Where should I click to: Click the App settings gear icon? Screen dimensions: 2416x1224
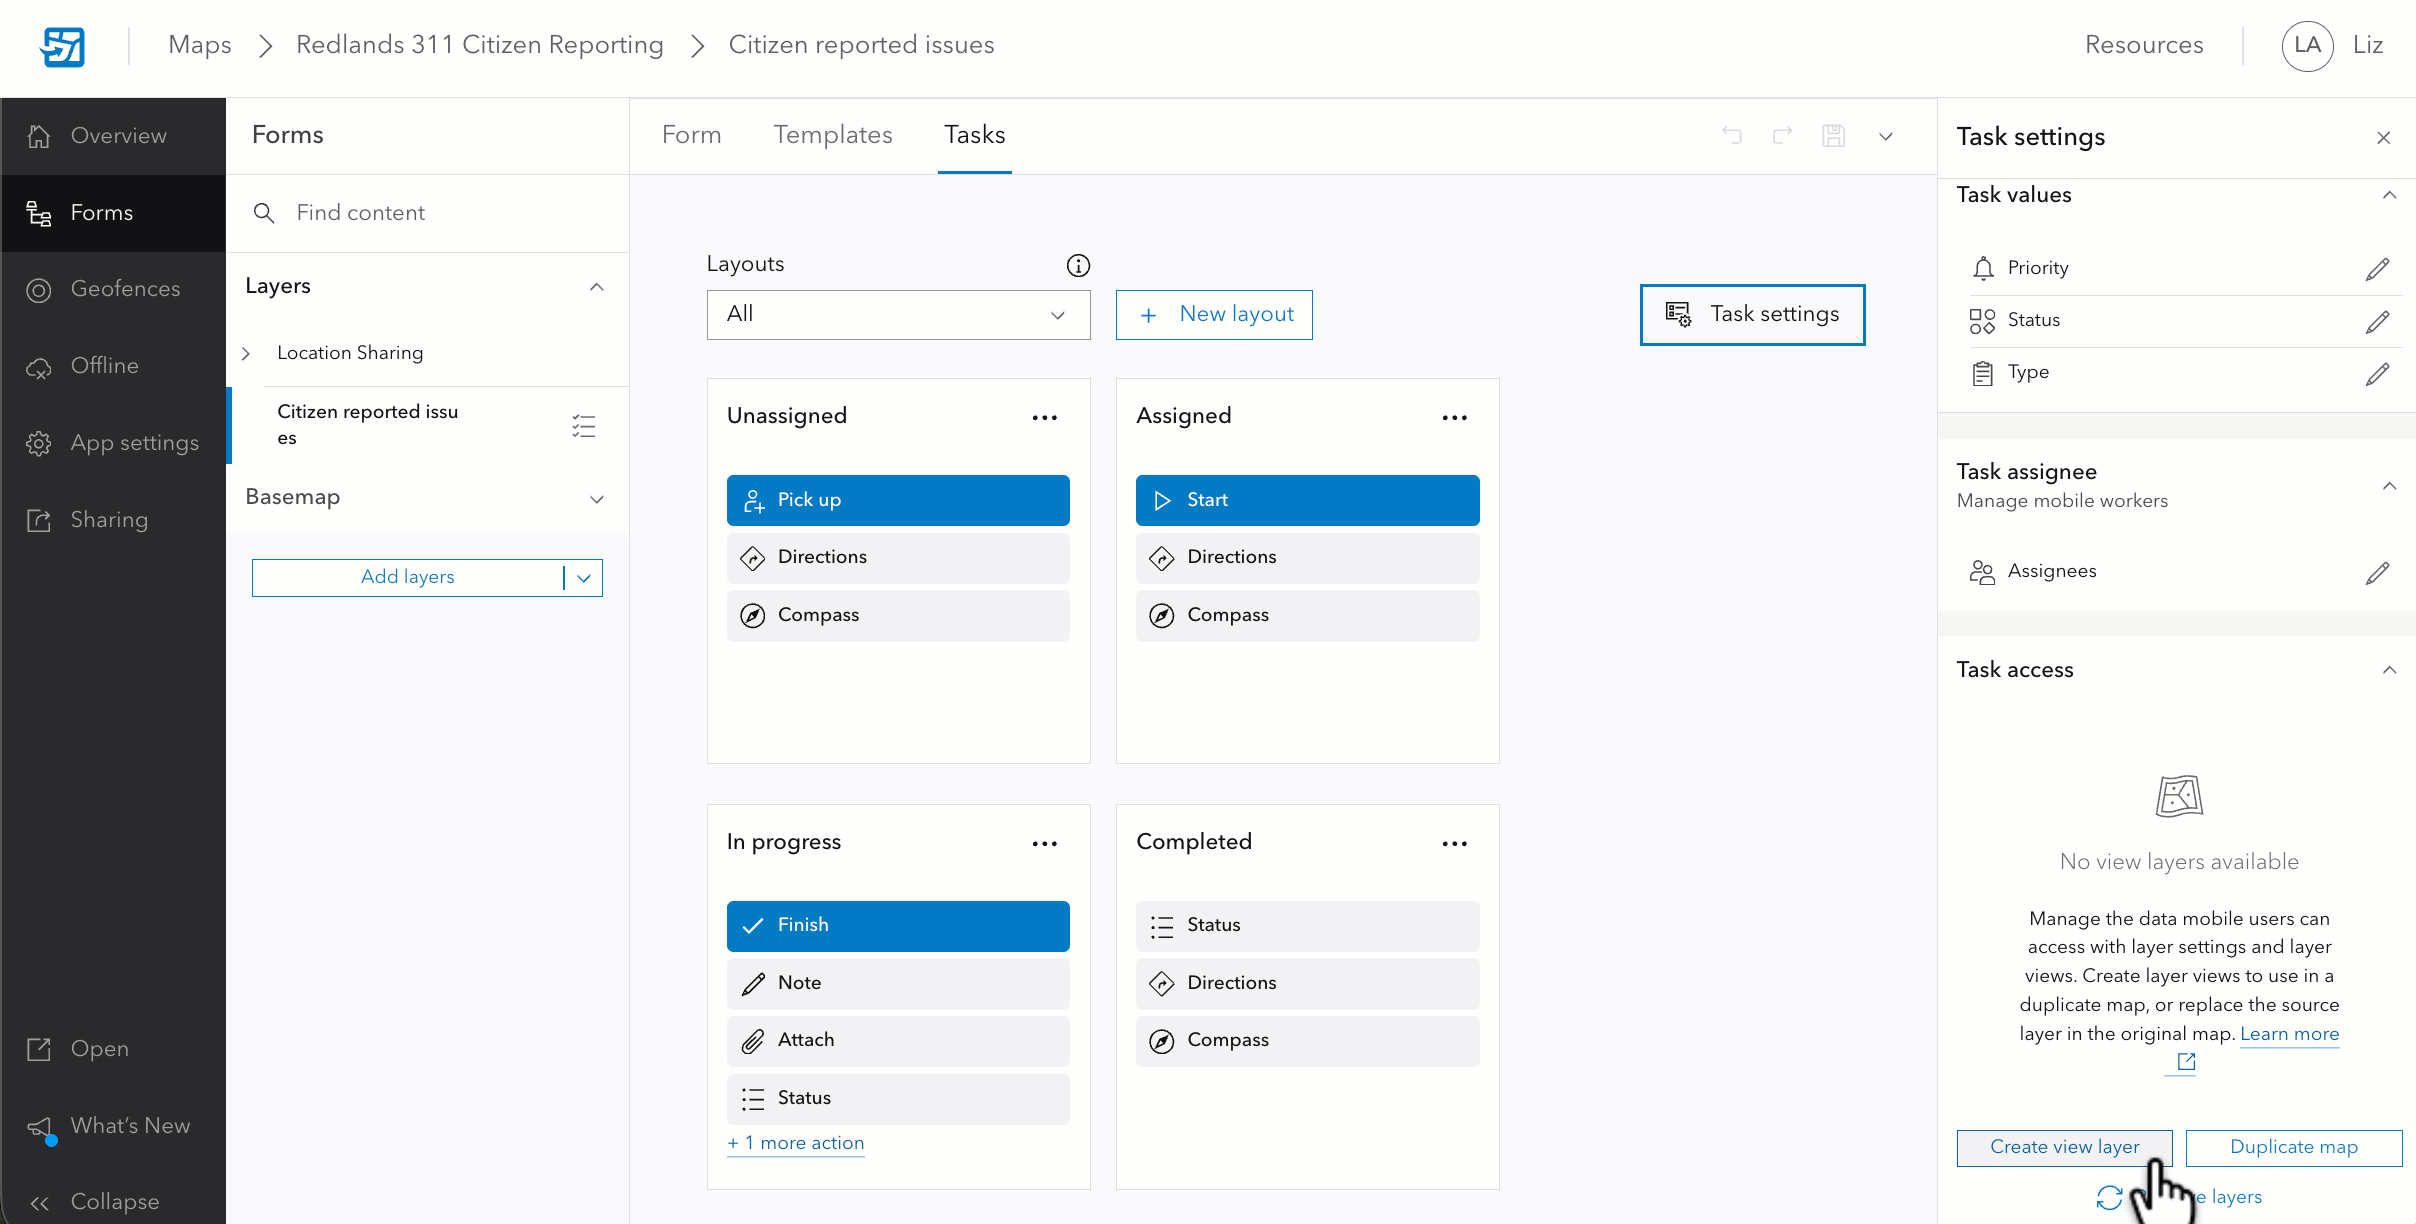pyautogui.click(x=38, y=443)
